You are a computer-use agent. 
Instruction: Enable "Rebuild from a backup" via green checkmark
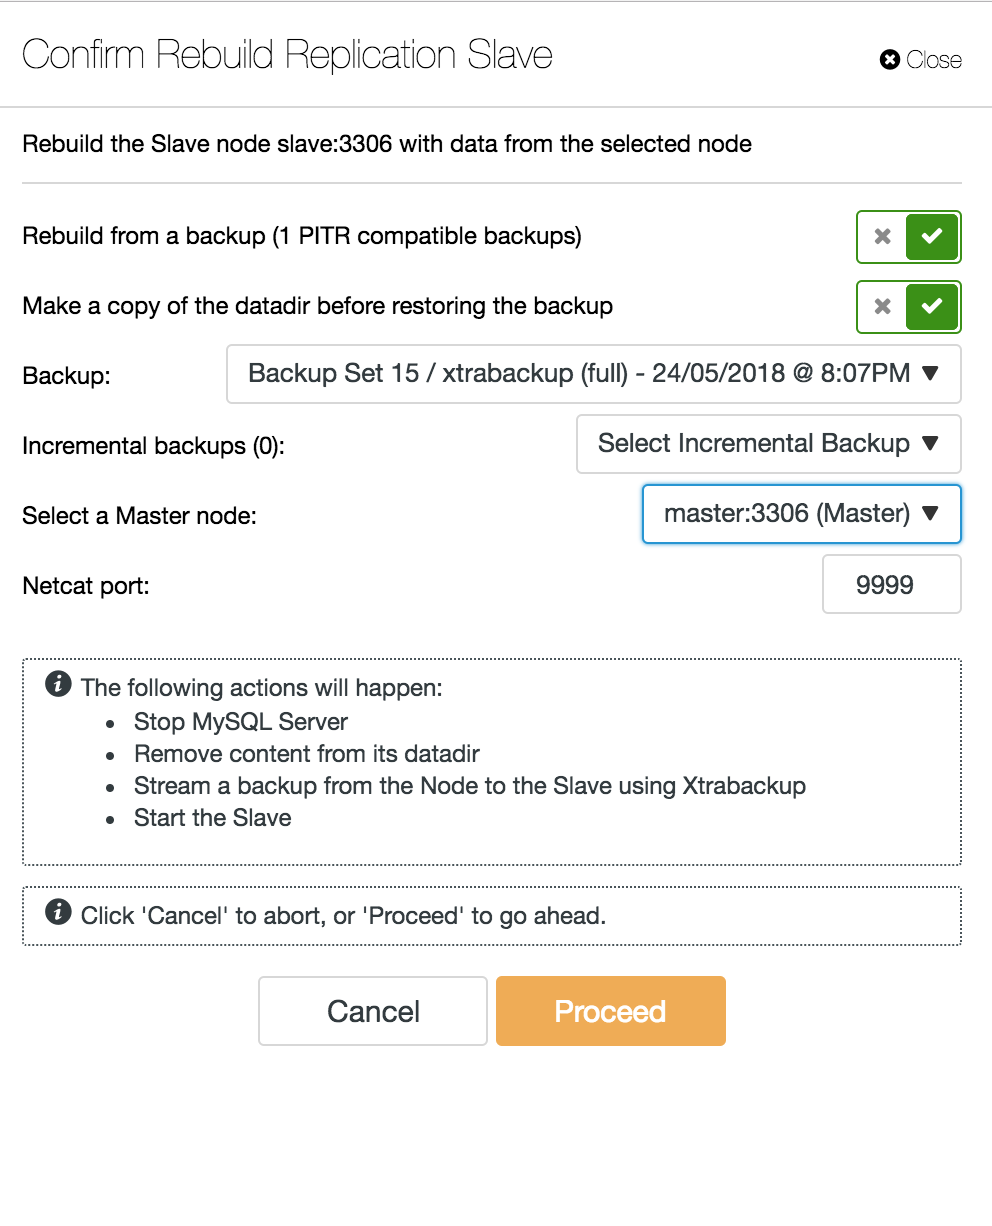[932, 237]
